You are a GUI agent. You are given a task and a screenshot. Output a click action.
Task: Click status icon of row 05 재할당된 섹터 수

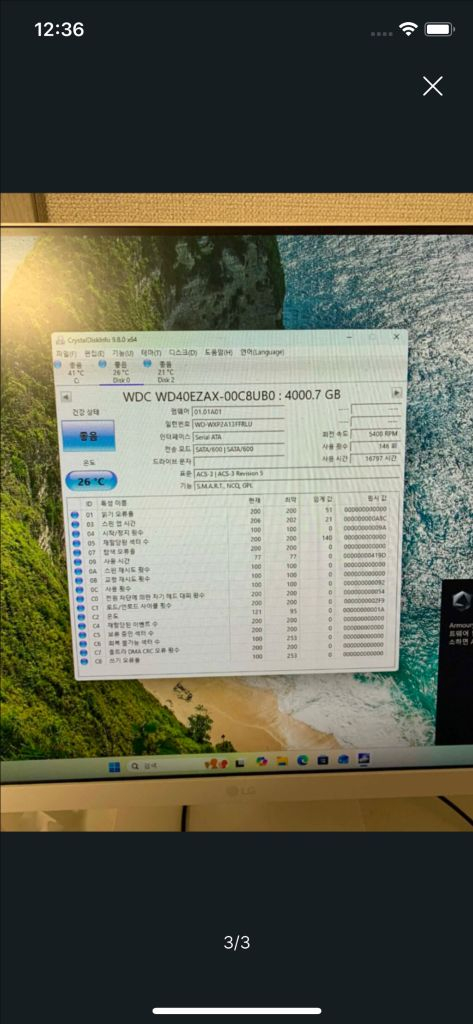(x=76, y=543)
